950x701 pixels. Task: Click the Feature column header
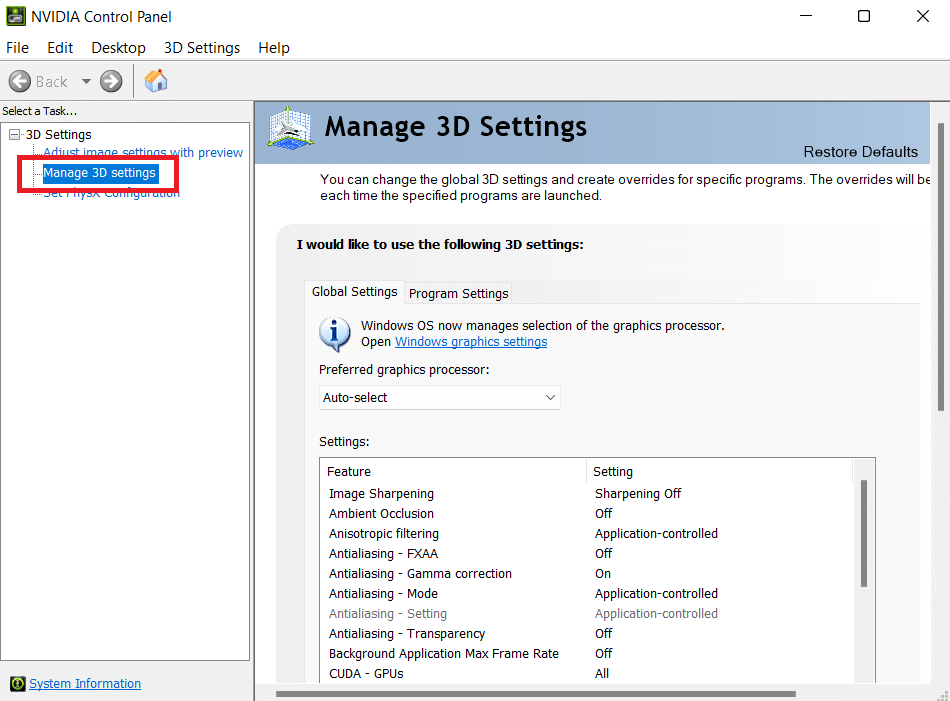[x=453, y=471]
